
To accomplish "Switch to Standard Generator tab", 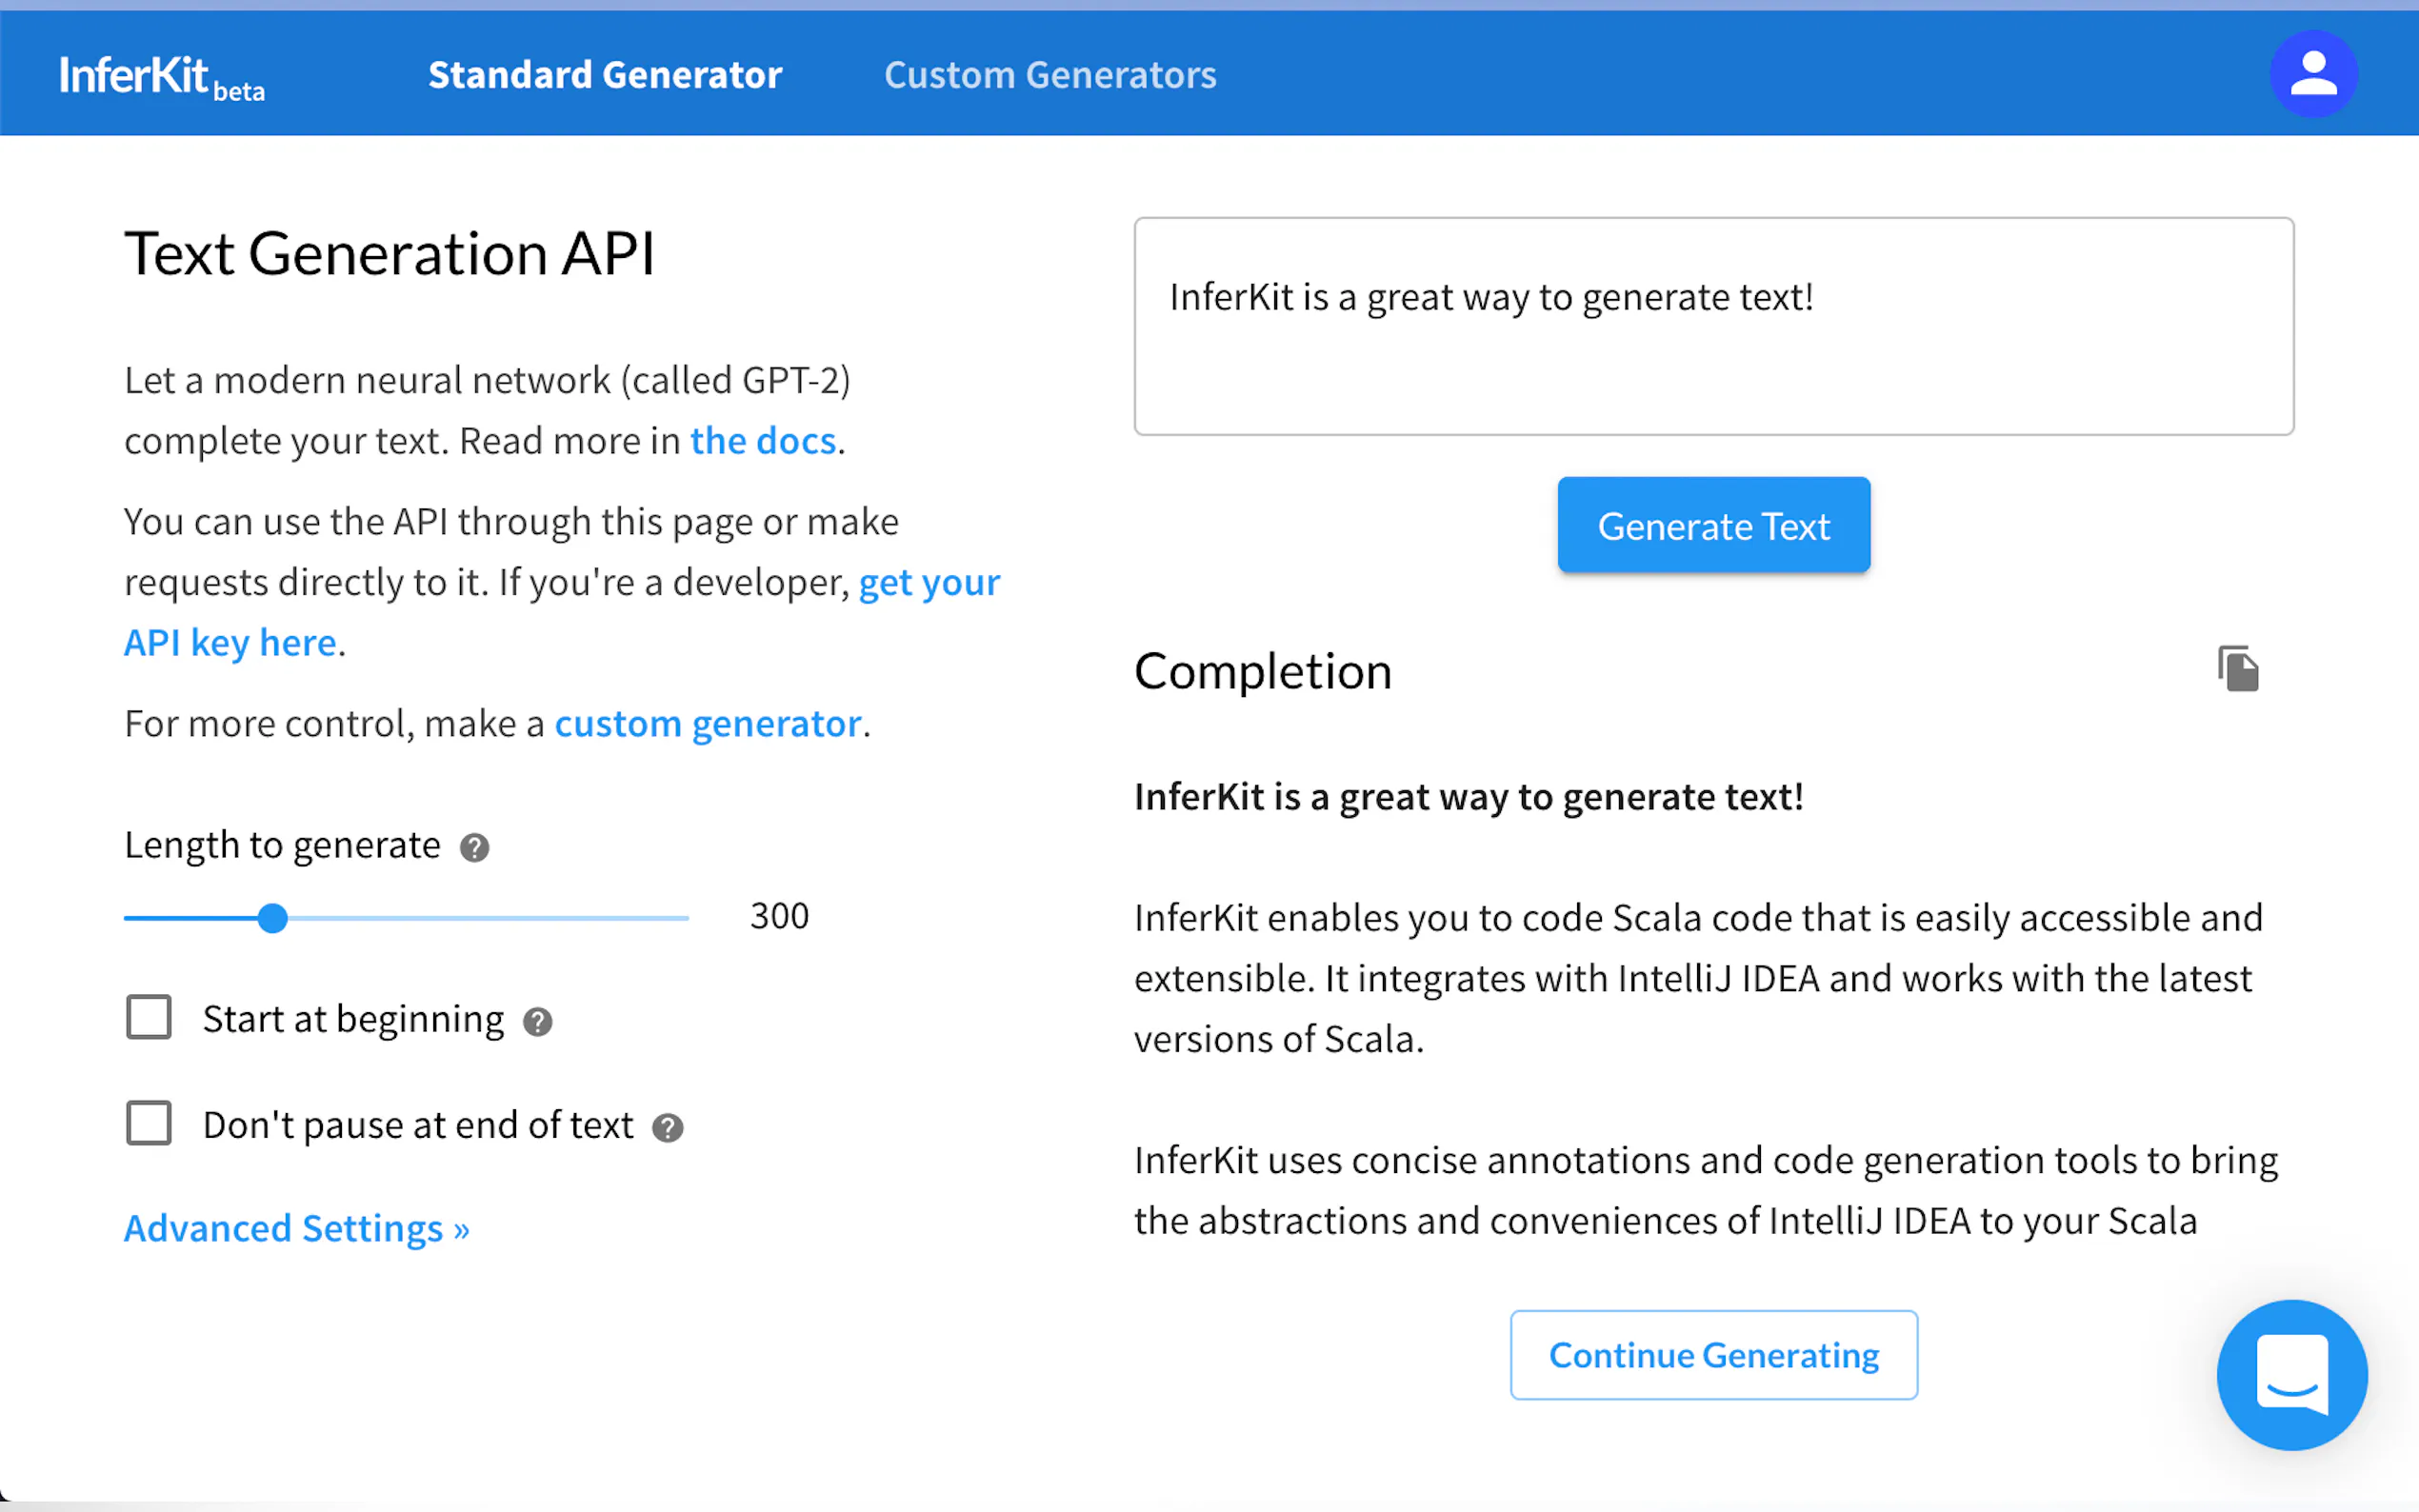I will point(605,75).
